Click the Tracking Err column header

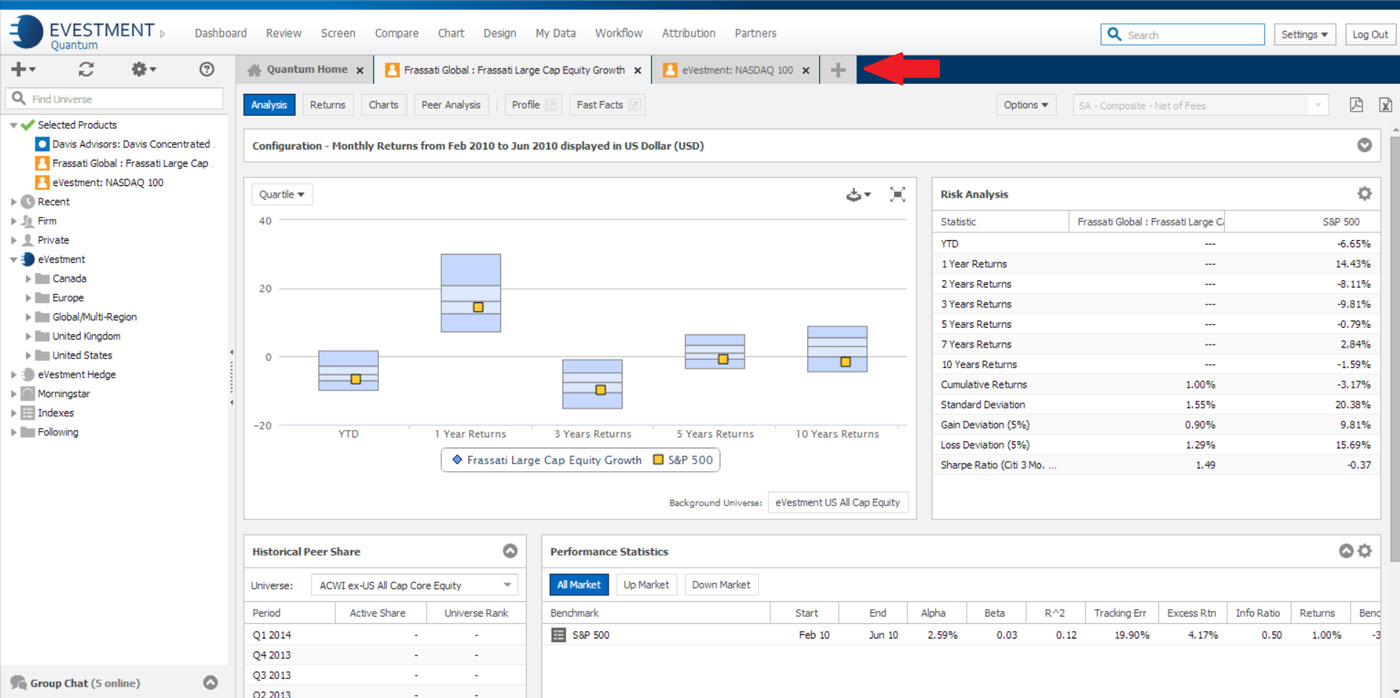(1122, 613)
